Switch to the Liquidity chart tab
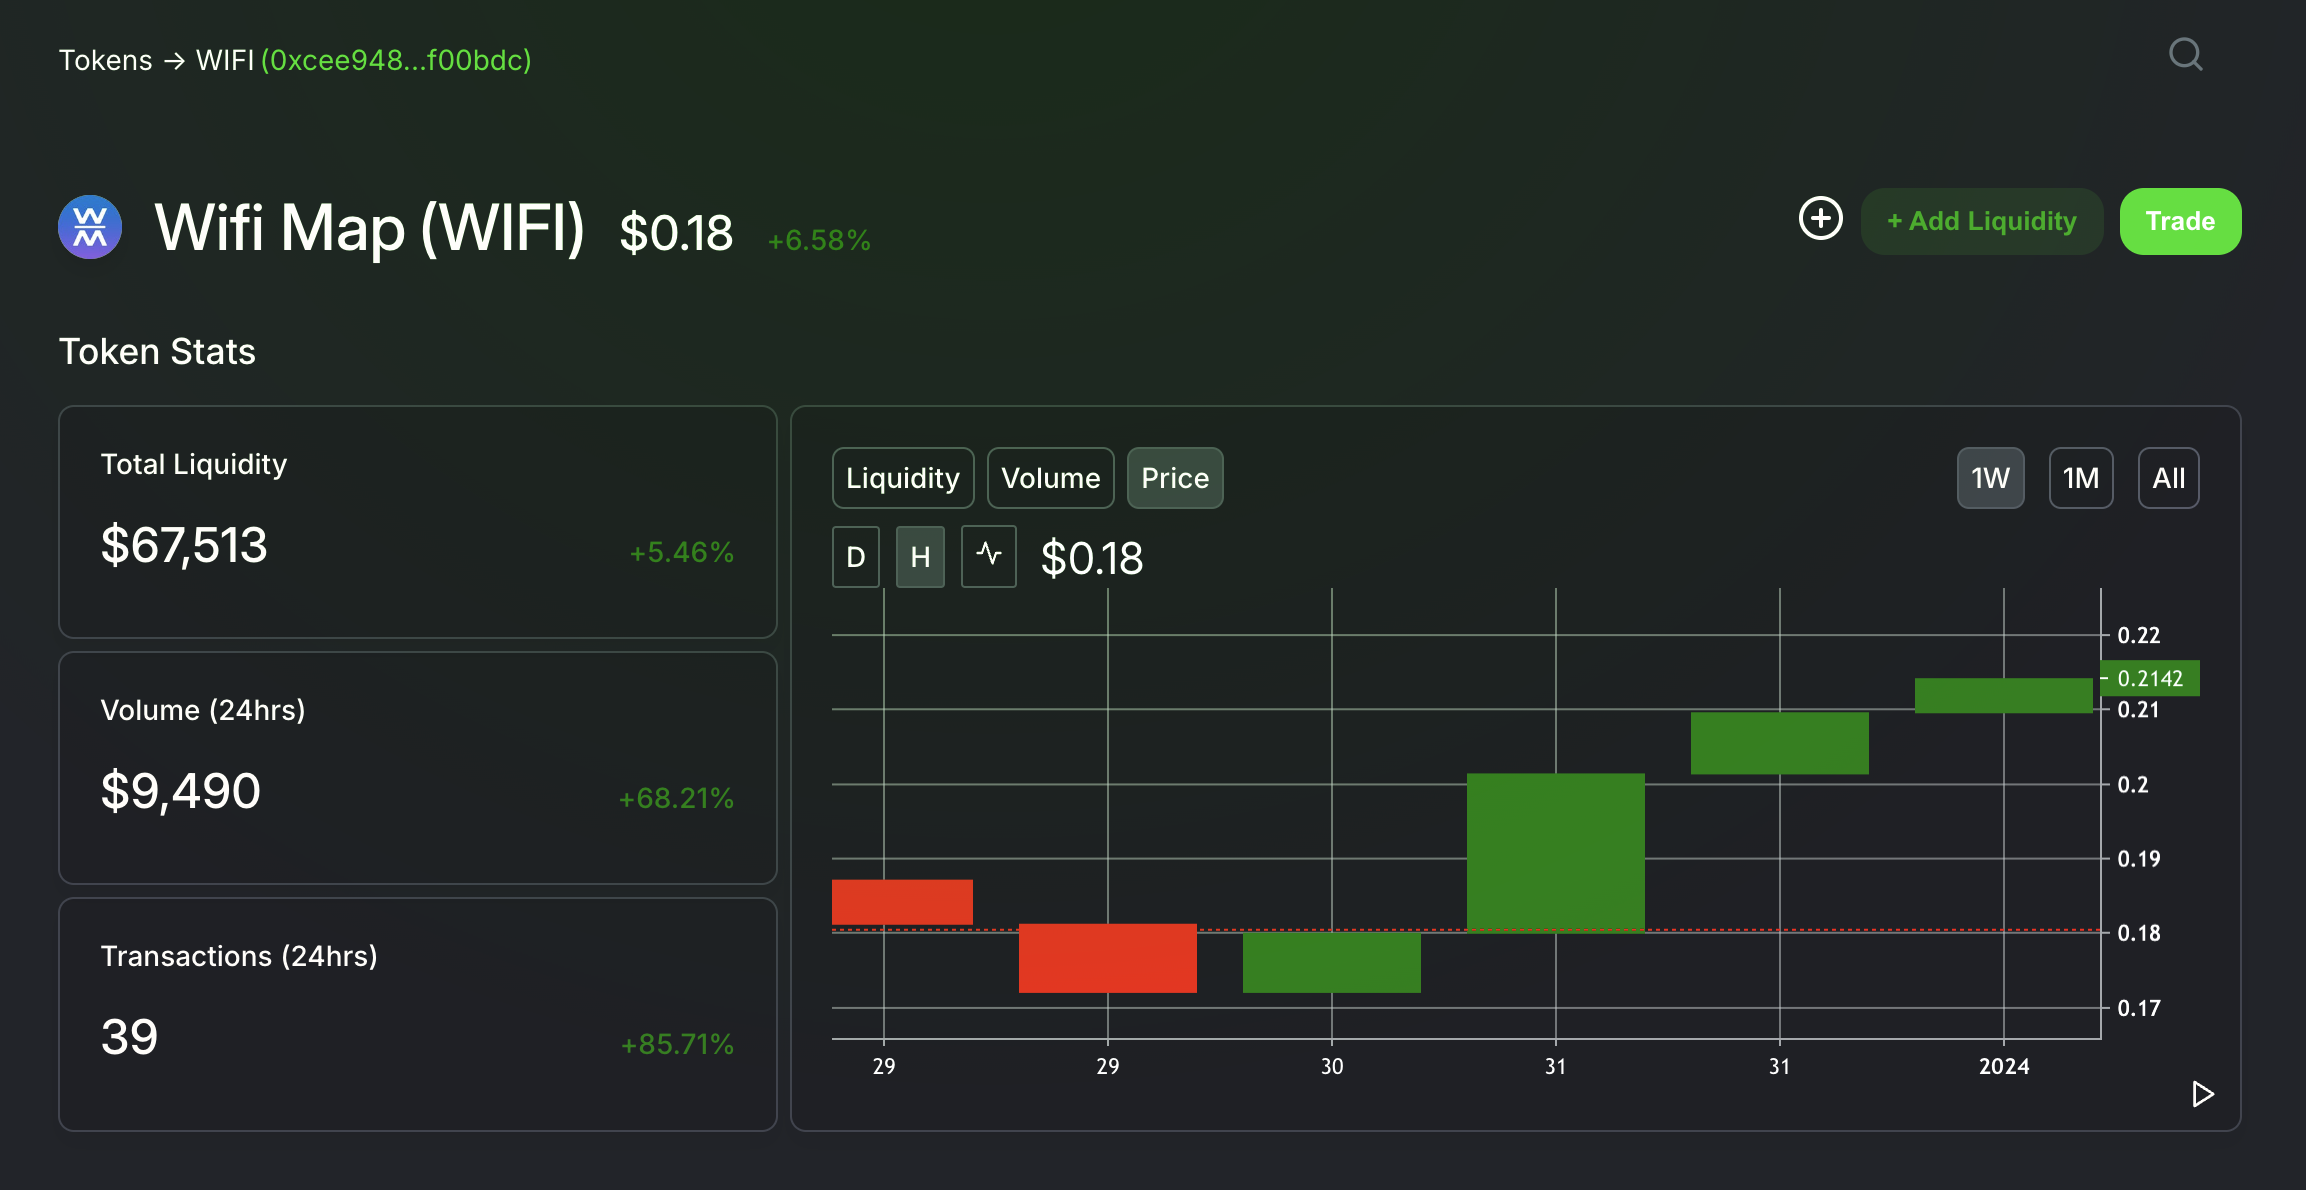 (x=903, y=478)
